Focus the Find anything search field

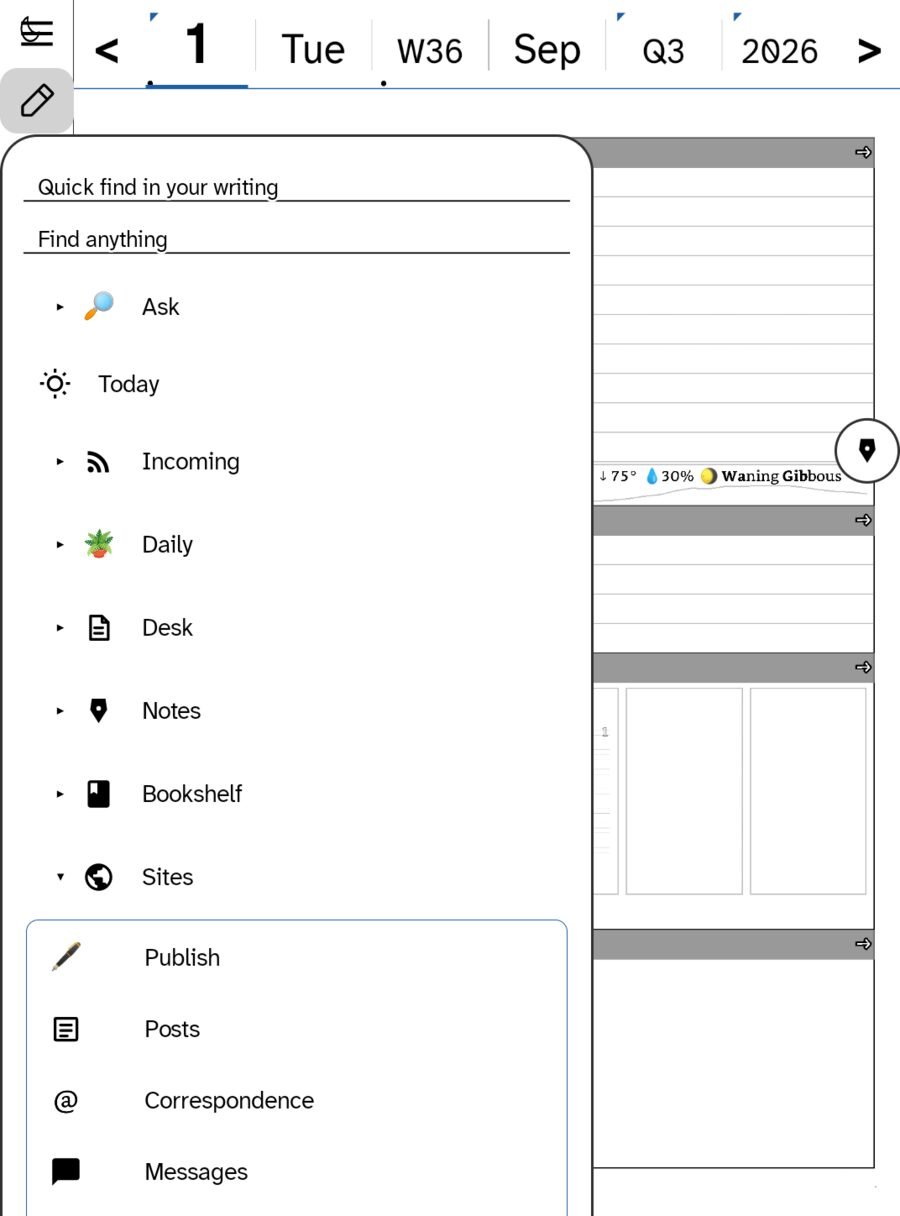pos(297,240)
